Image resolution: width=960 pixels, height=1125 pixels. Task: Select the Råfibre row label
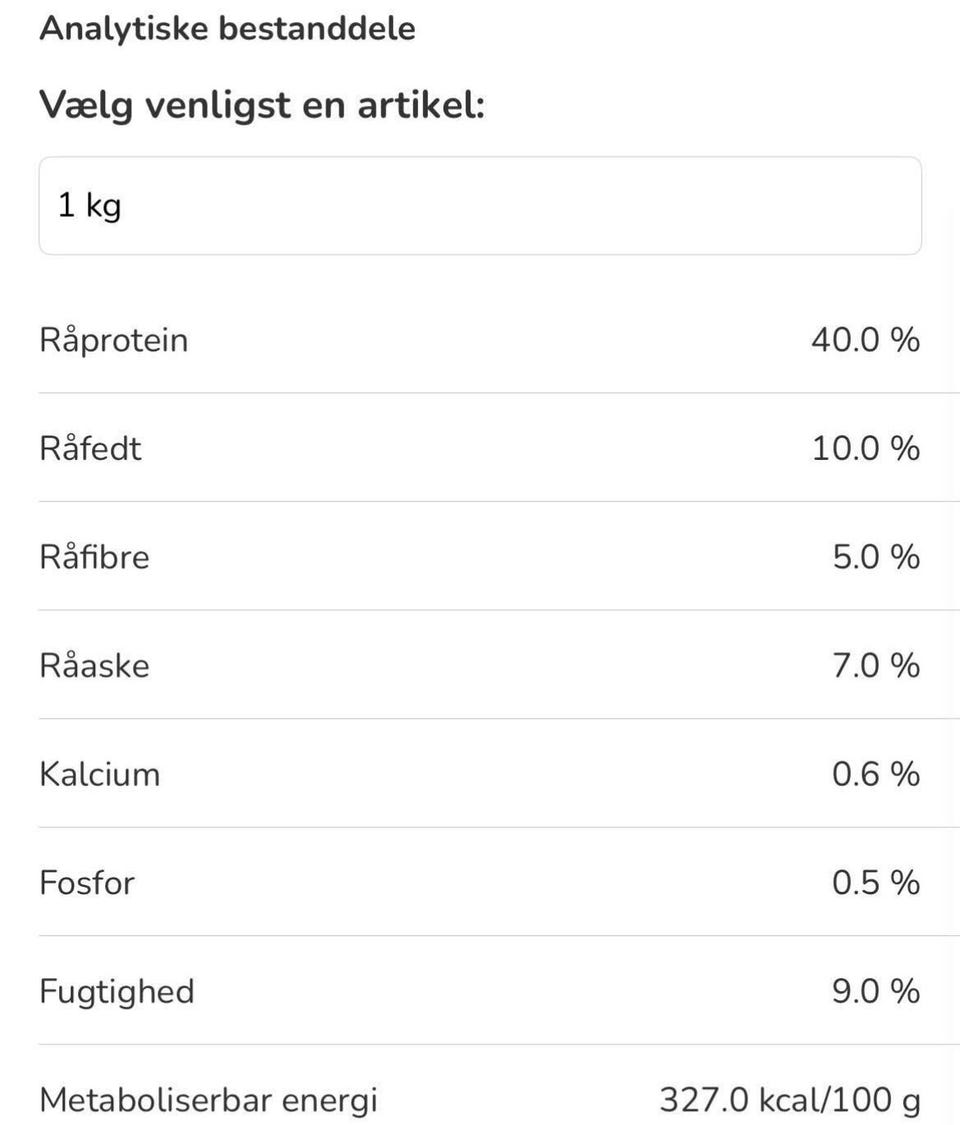pos(95,557)
